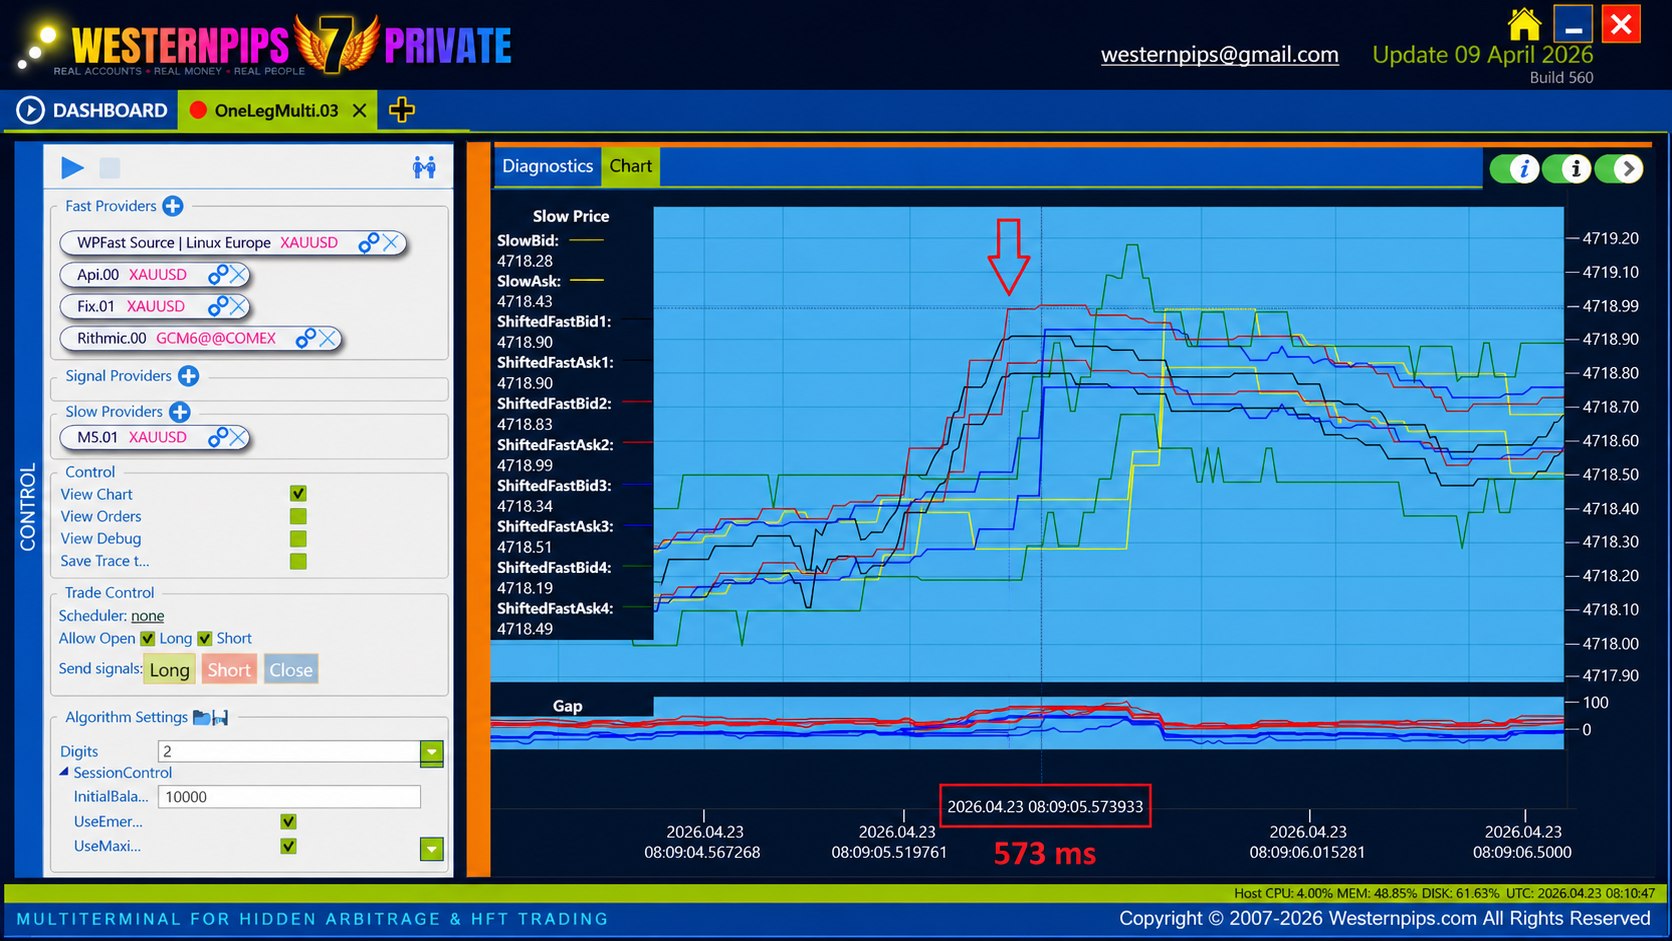1672x941 pixels.
Task: Close the OneLegMulti.03 tab
Action: [359, 111]
